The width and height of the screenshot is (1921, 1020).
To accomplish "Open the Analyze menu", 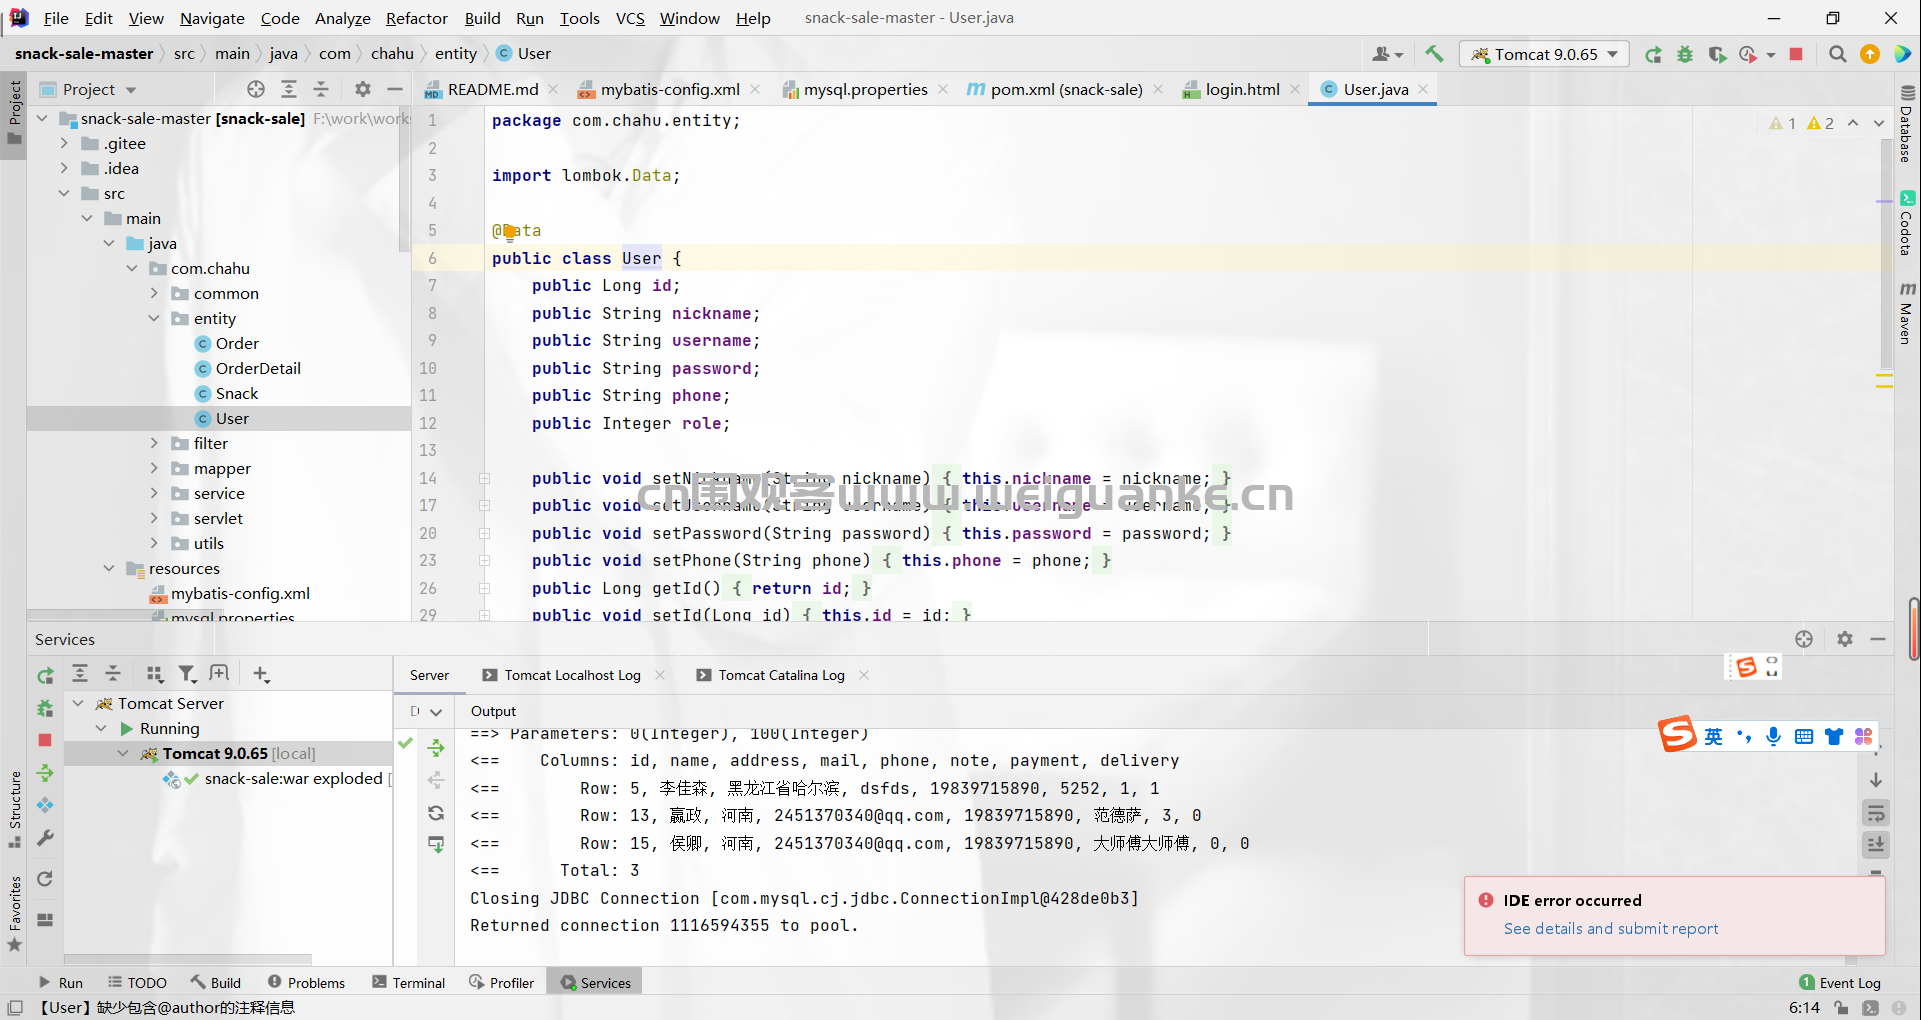I will [342, 18].
